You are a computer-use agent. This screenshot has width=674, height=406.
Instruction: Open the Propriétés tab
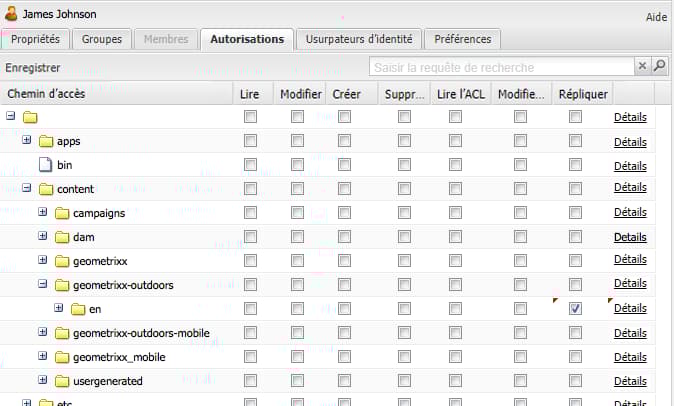point(35,40)
